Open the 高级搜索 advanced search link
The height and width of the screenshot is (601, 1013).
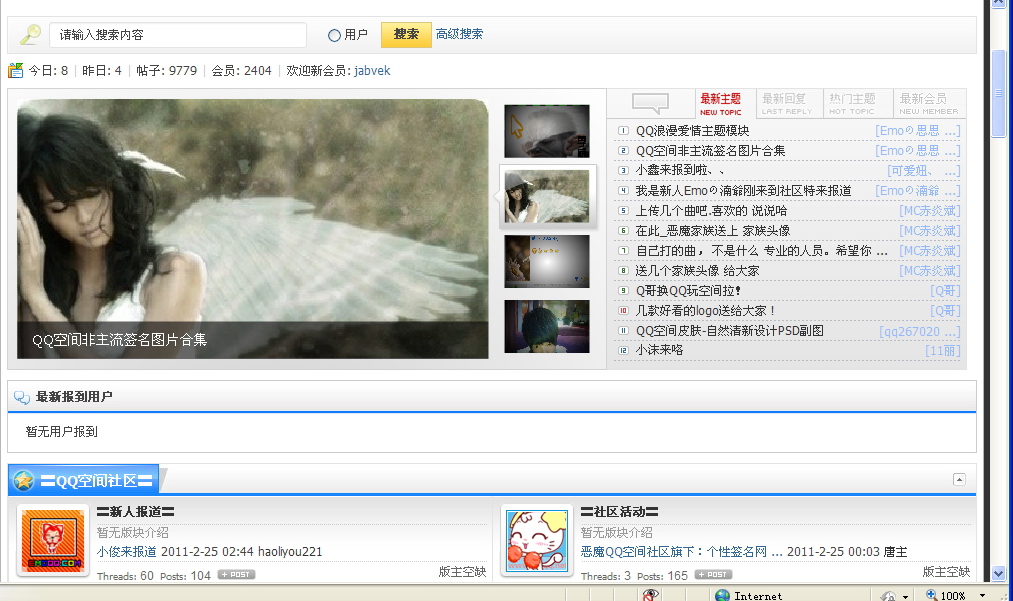pyautogui.click(x=459, y=34)
